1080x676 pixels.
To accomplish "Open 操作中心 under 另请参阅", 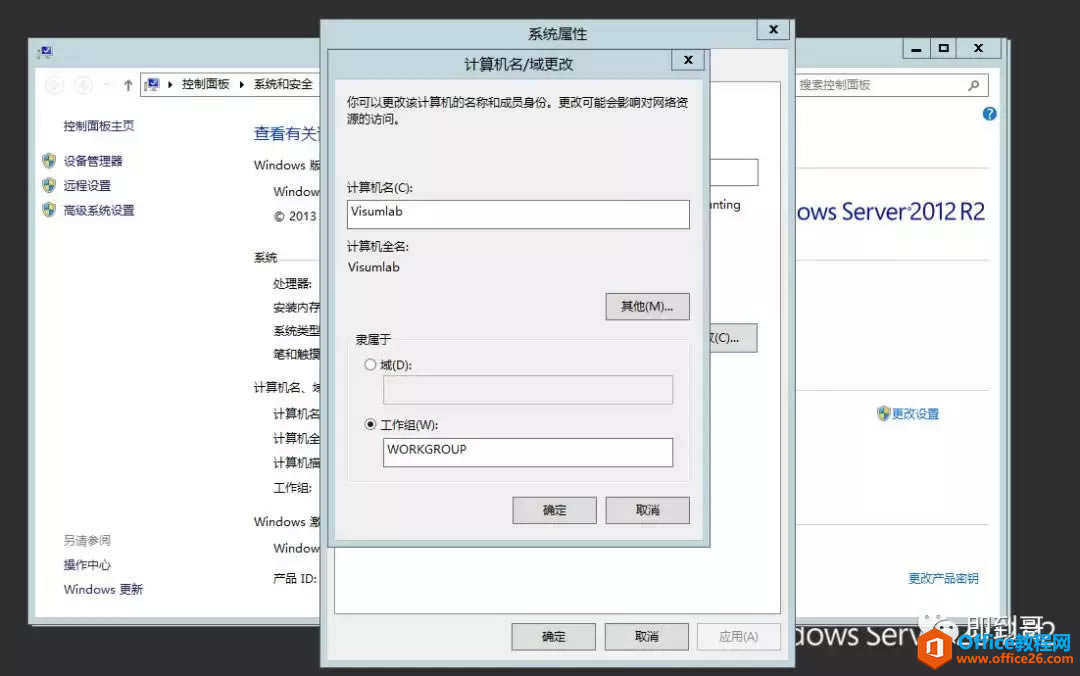I will [87, 565].
